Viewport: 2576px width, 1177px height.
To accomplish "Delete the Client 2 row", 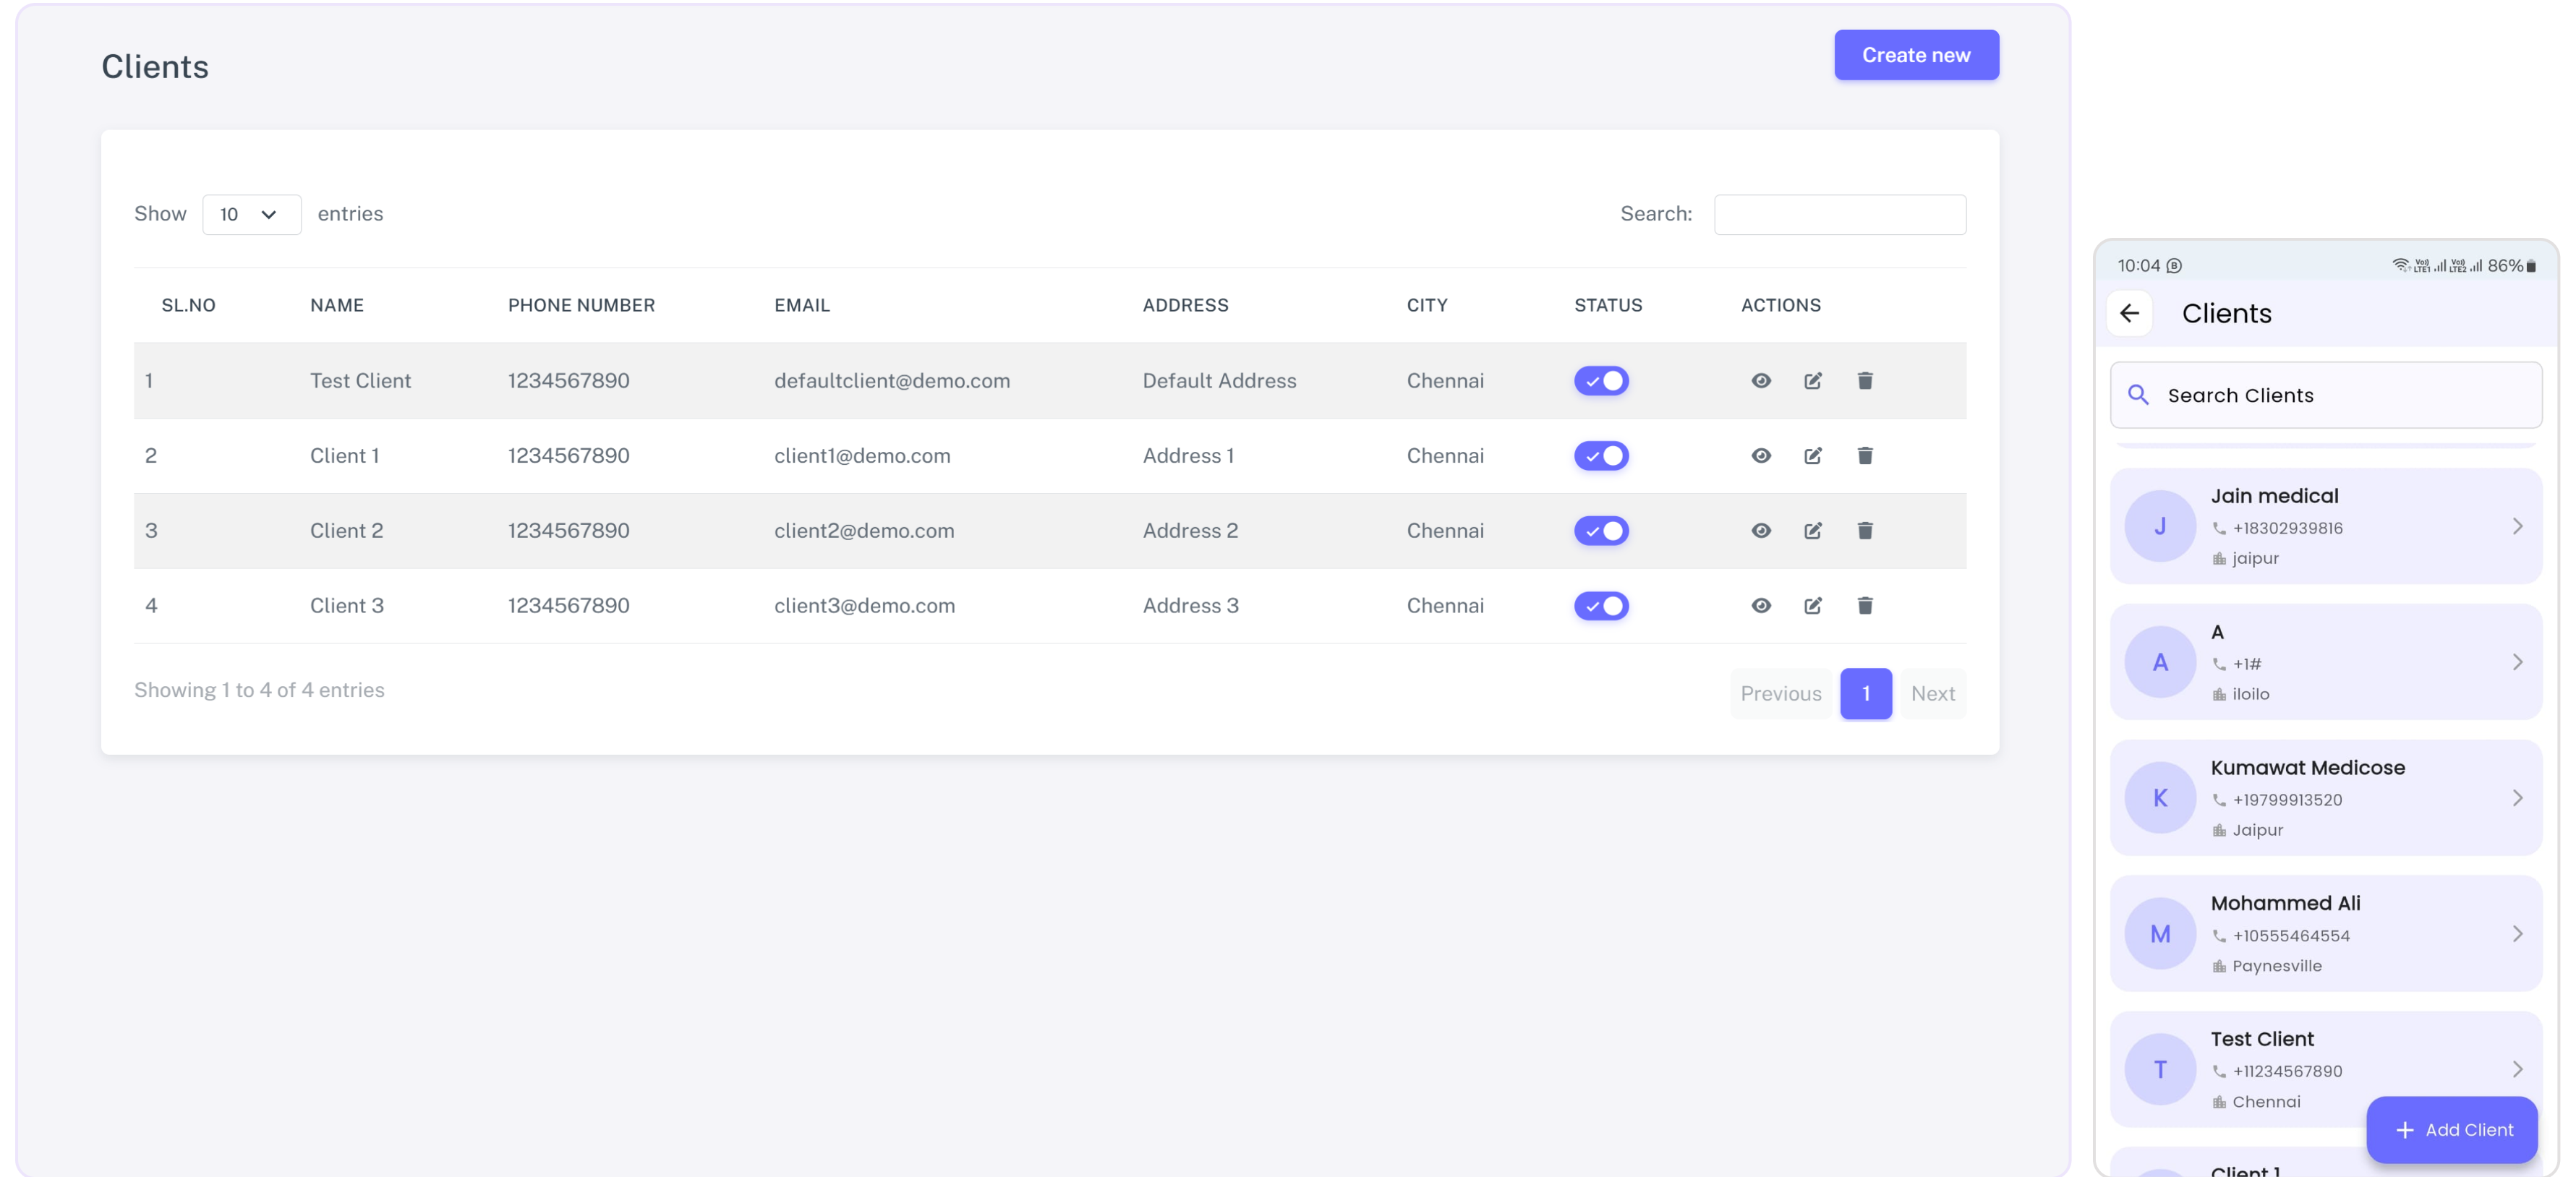I will (1865, 530).
